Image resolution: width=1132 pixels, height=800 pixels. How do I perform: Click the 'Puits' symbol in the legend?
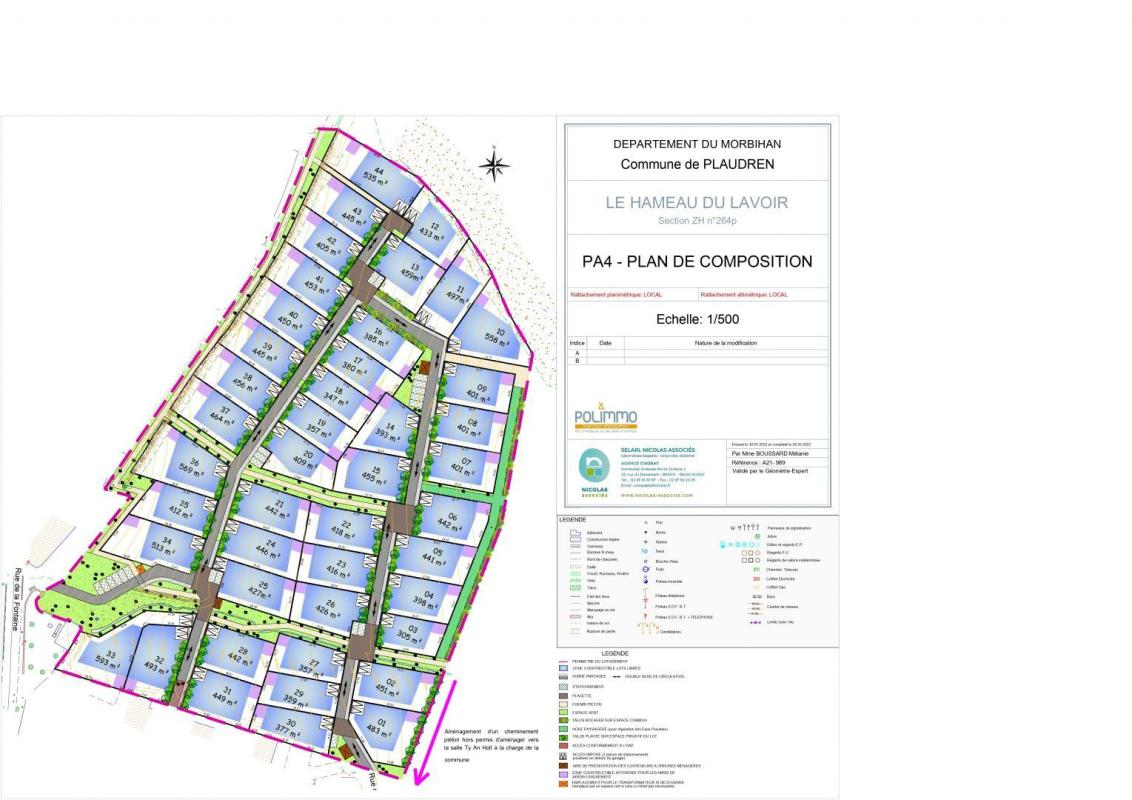(x=645, y=570)
